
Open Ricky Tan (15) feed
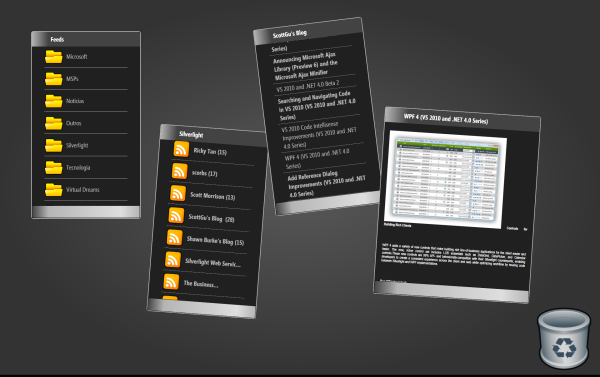tap(210, 152)
